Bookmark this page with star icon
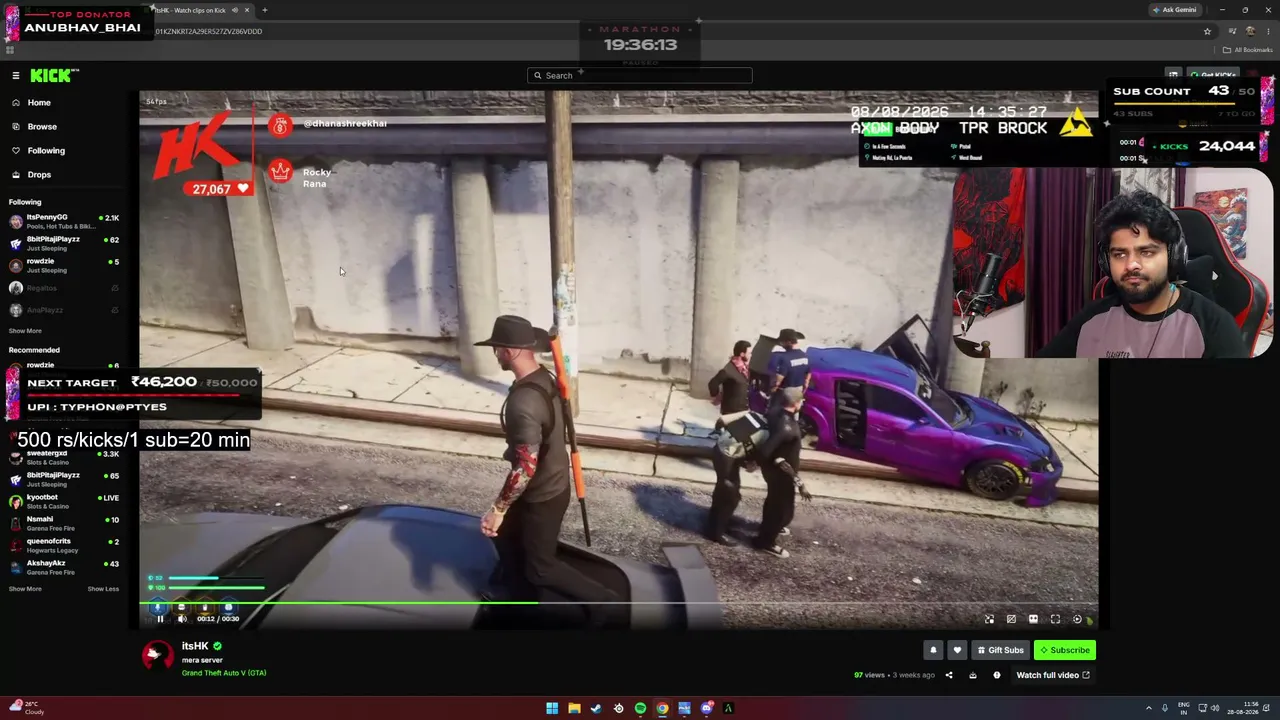 pos(1207,31)
